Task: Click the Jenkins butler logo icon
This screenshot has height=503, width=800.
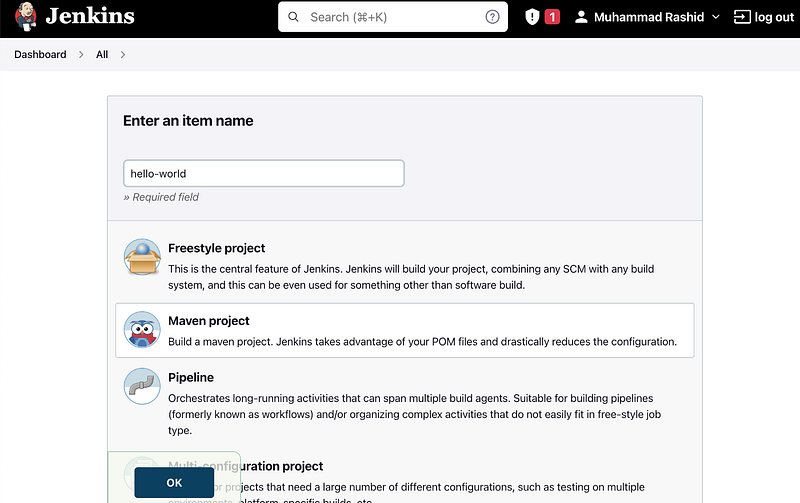Action: 27,17
